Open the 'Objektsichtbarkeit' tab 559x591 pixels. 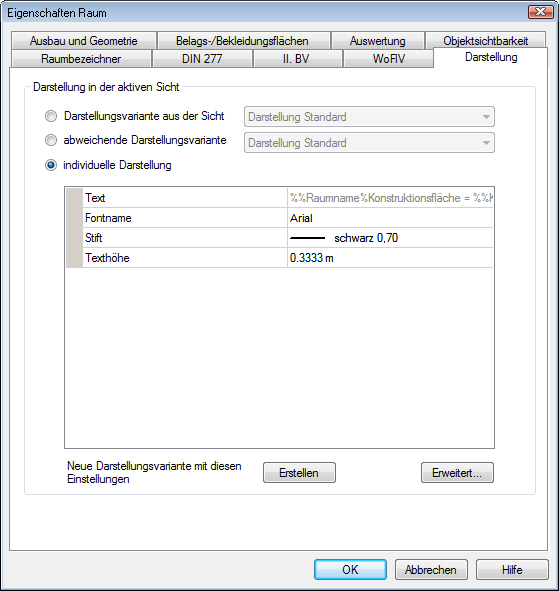(x=485, y=40)
